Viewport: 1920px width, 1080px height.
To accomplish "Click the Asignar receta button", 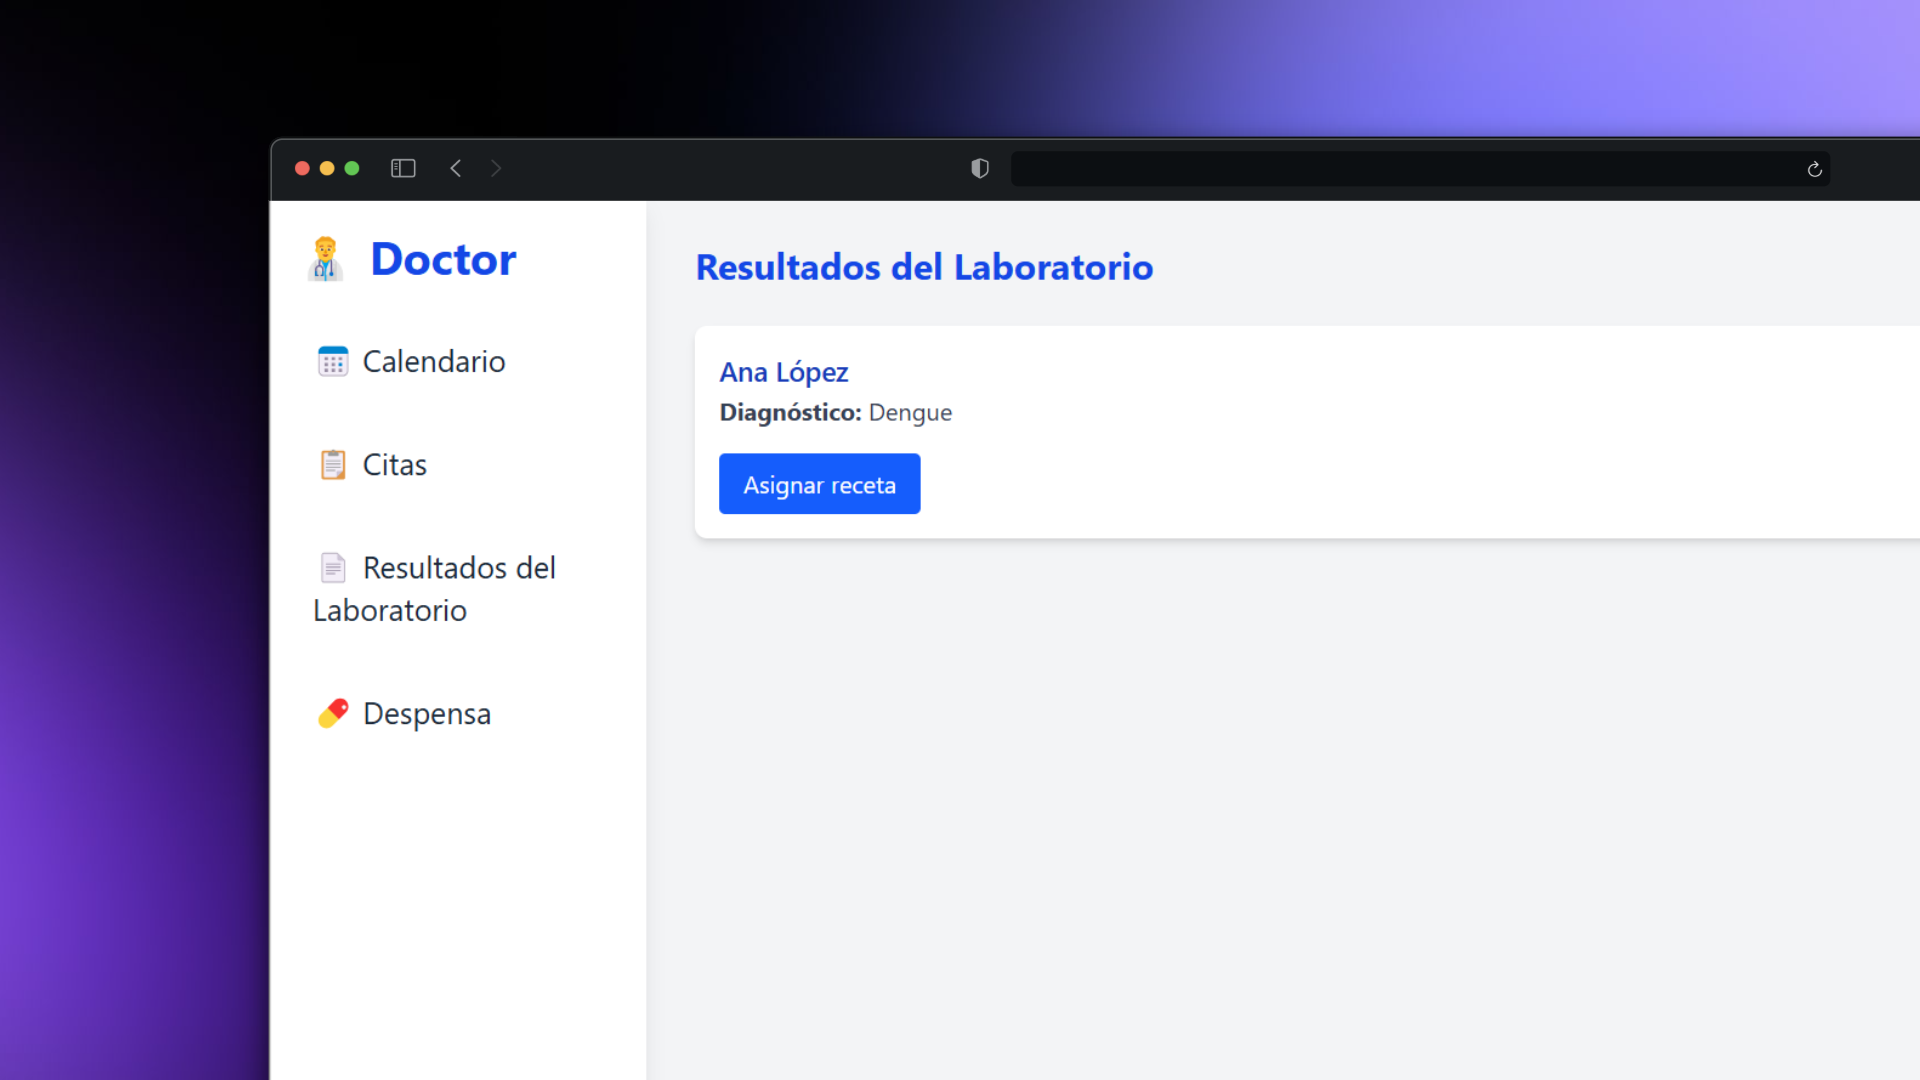I will 820,484.
